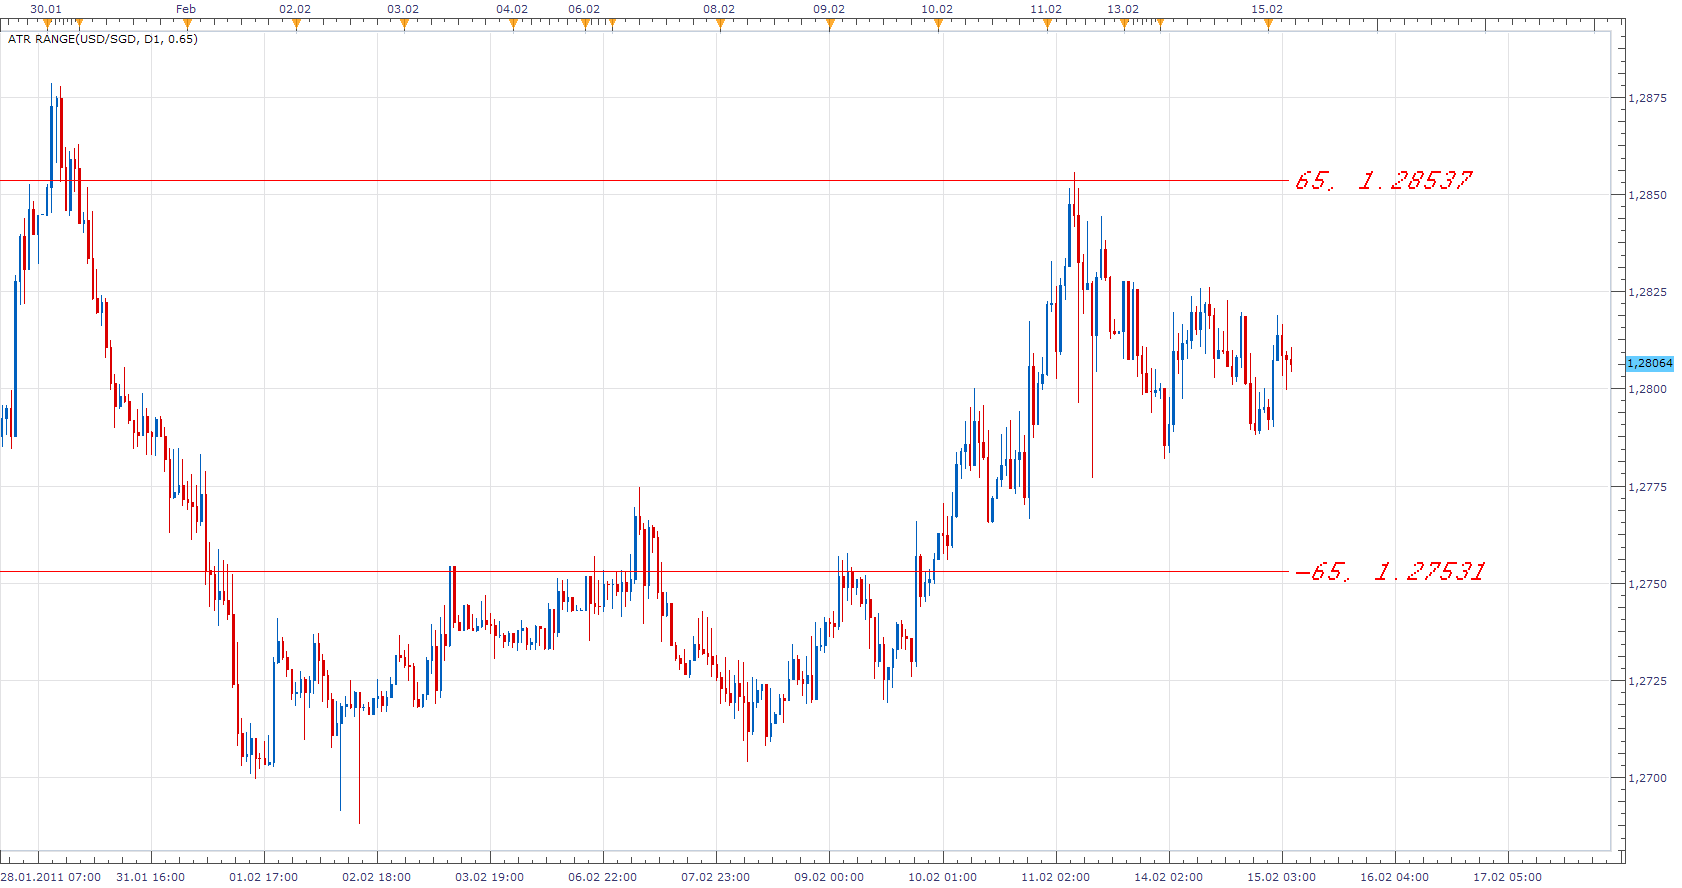Select the orange marker under 03.02
Screen dimensions: 1682x888
point(404,24)
